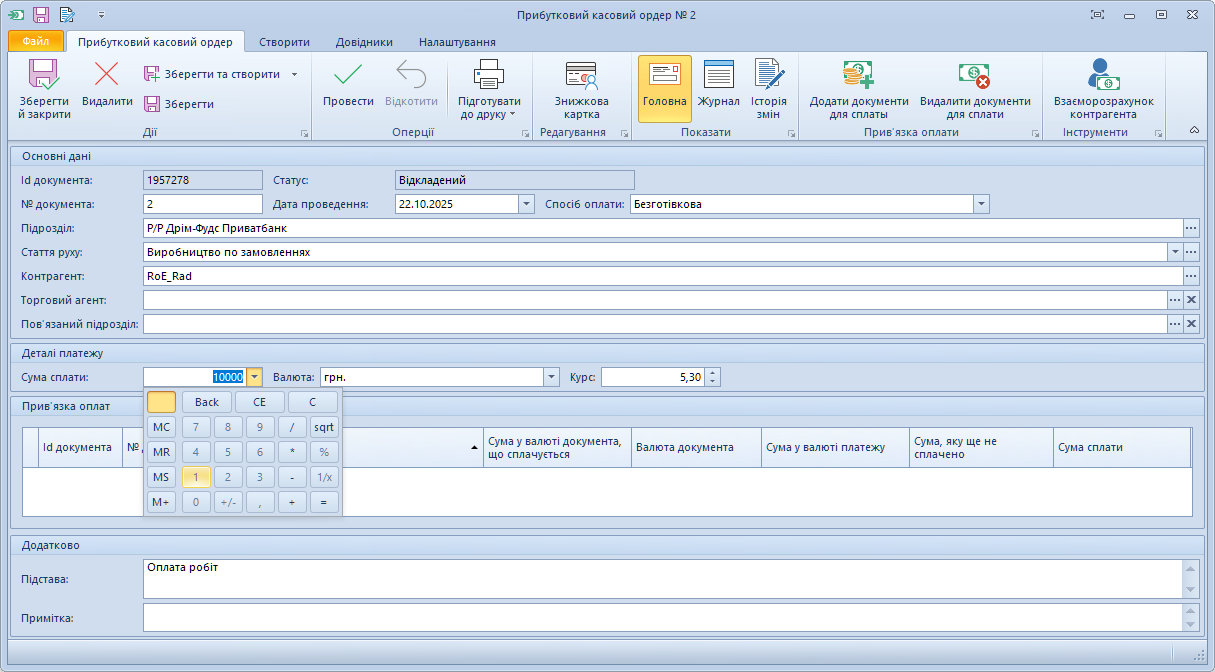The image size is (1215, 672).
Task: Click the document number input field
Action: click(x=203, y=204)
